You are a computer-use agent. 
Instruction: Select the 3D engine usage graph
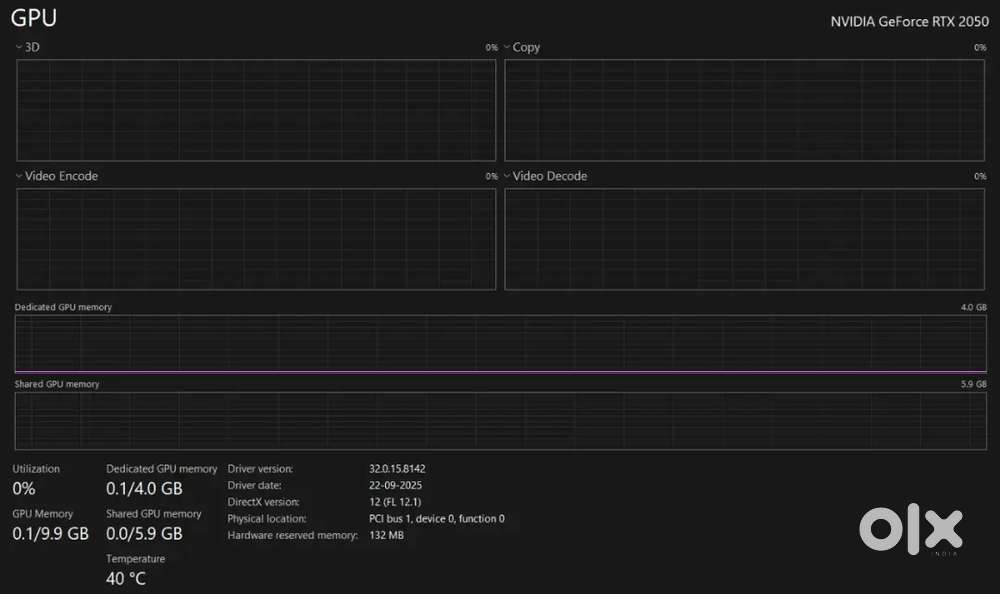coord(256,110)
